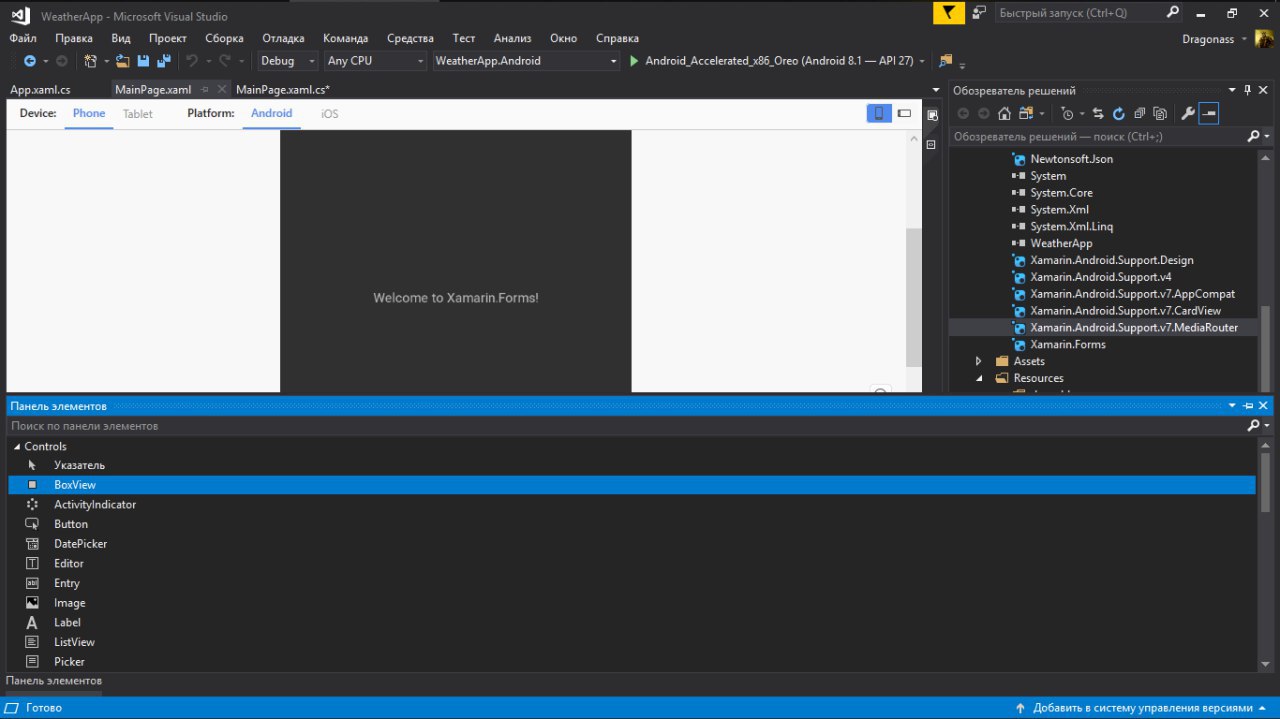Click the open file folder icon

(123, 61)
